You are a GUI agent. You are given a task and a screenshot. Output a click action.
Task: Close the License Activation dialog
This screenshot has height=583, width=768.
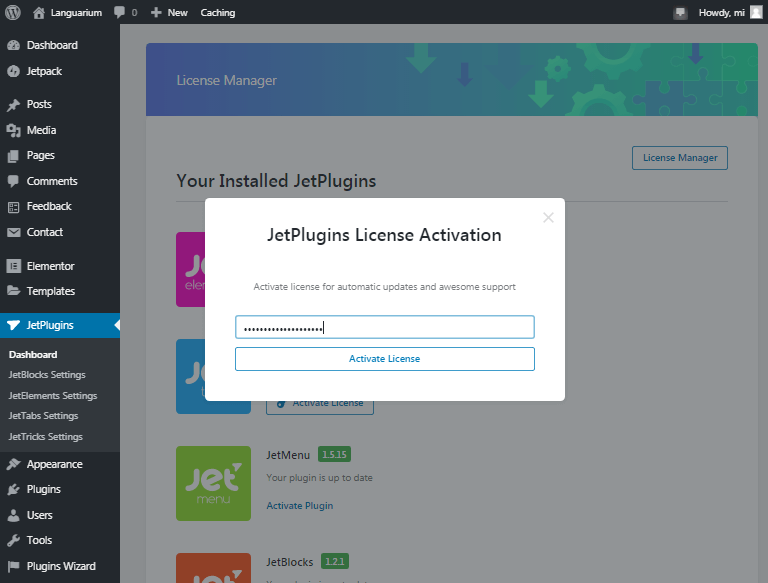[x=548, y=218]
